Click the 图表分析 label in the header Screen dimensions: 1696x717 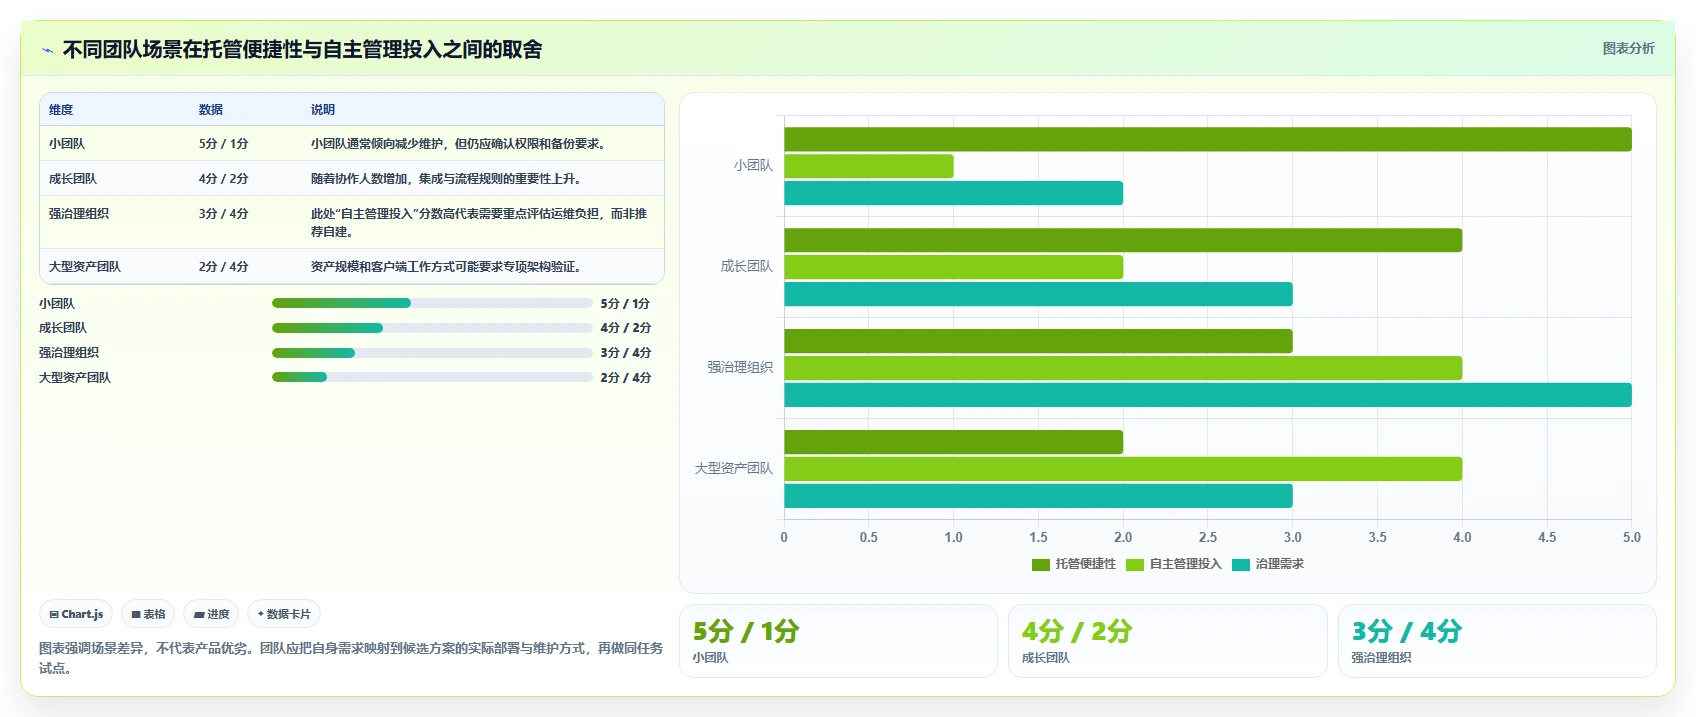click(1628, 48)
